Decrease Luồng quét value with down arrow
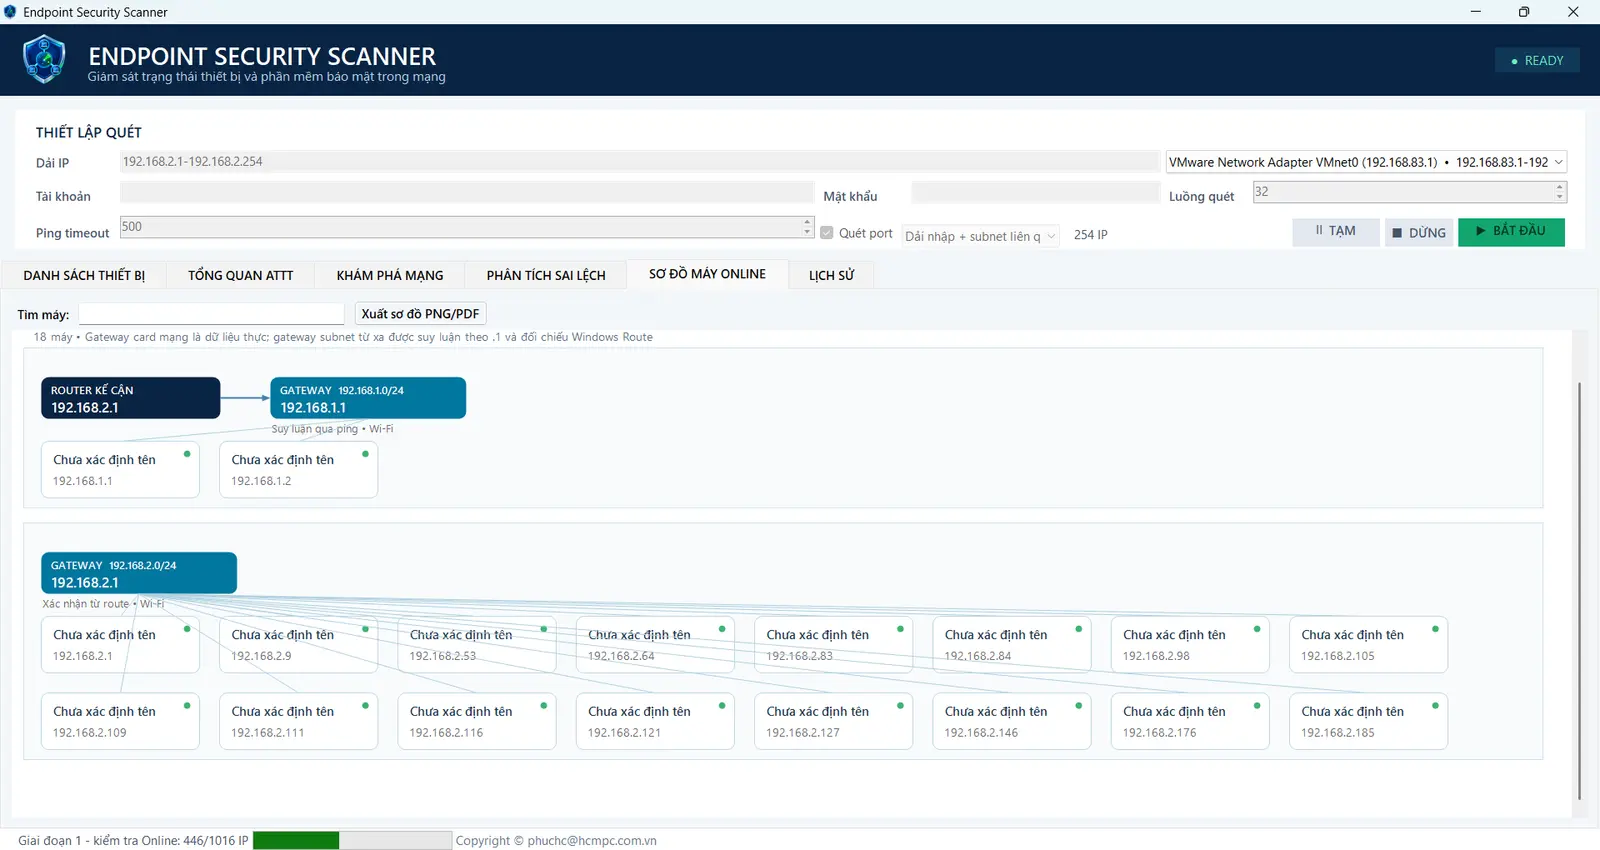The image size is (1600, 850). (x=1560, y=196)
